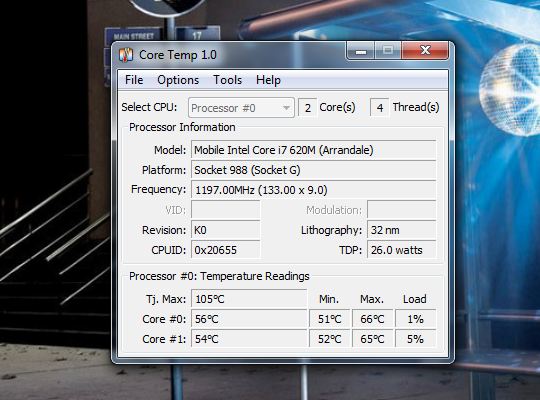Click the Core(s) label
Image resolution: width=540 pixels, height=400 pixels.
[337, 107]
